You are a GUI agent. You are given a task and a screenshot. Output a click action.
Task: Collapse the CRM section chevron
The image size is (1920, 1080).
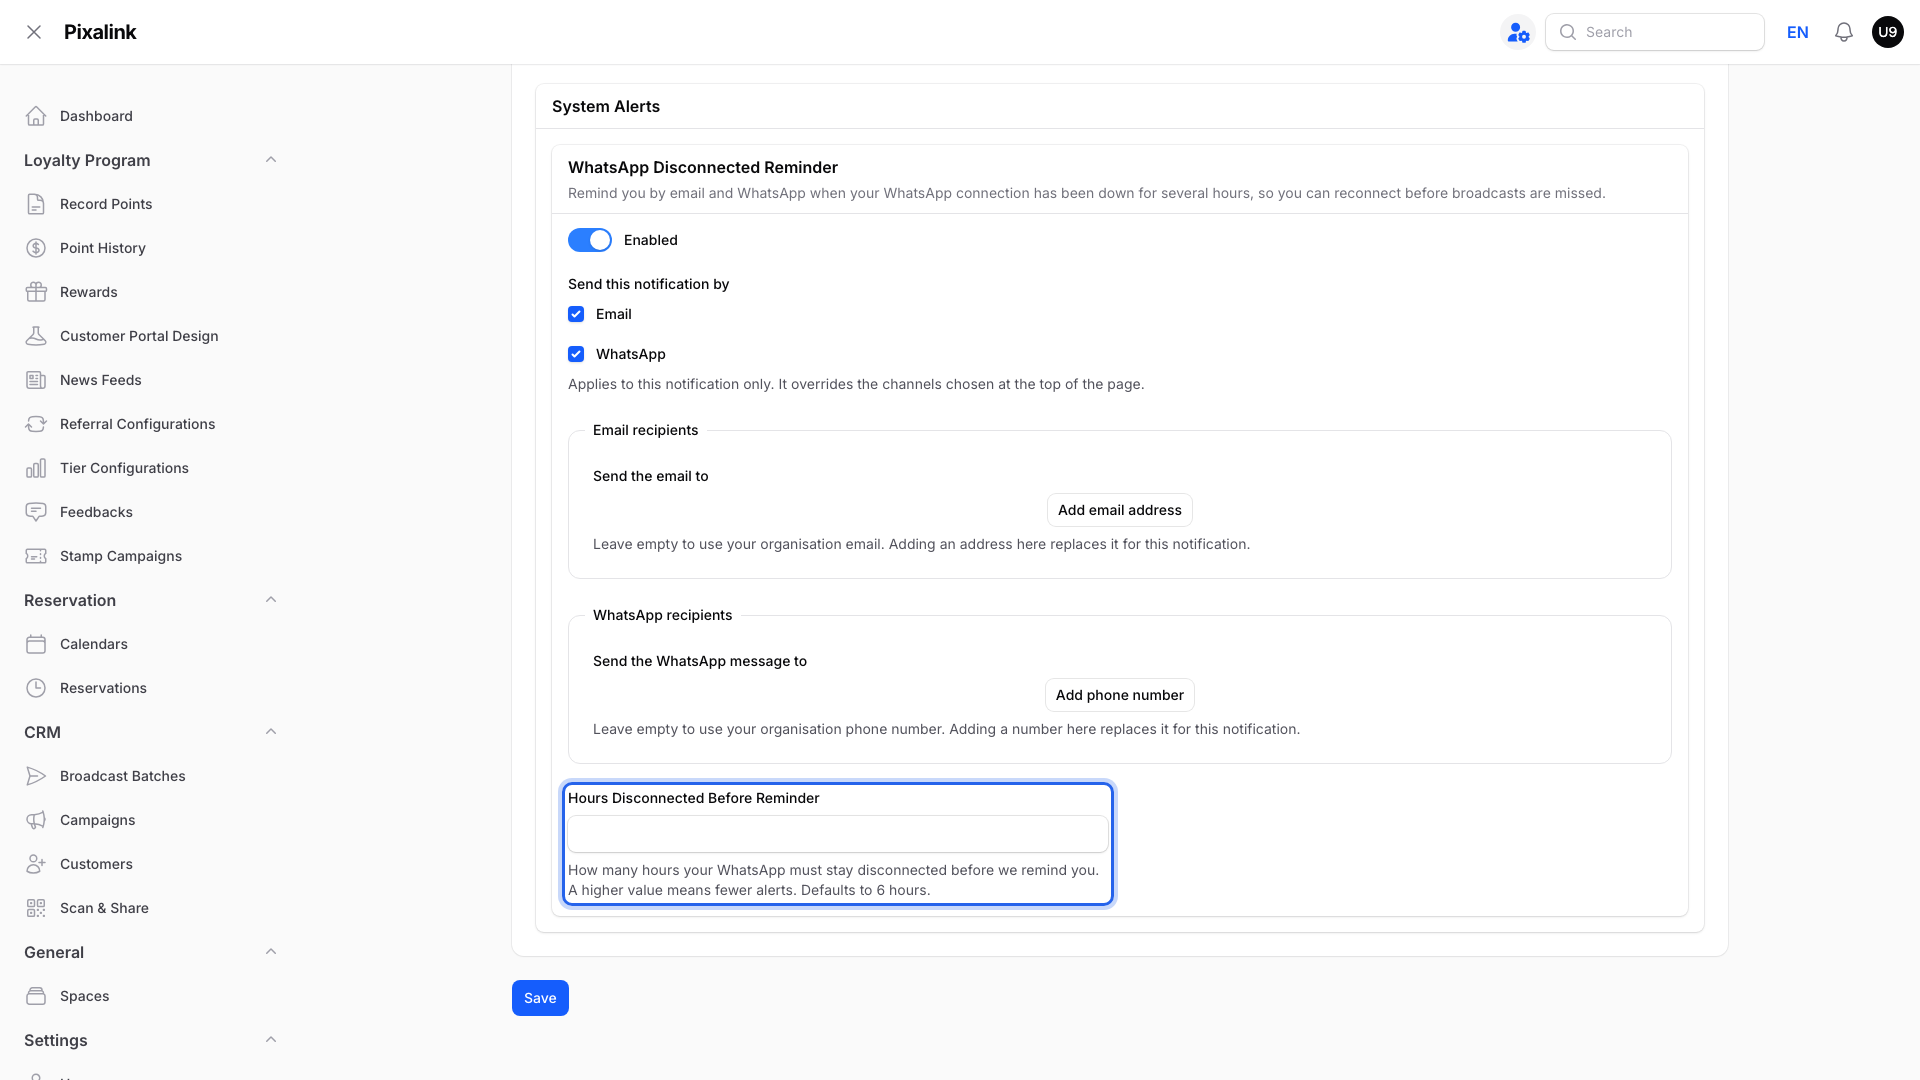coord(271,732)
